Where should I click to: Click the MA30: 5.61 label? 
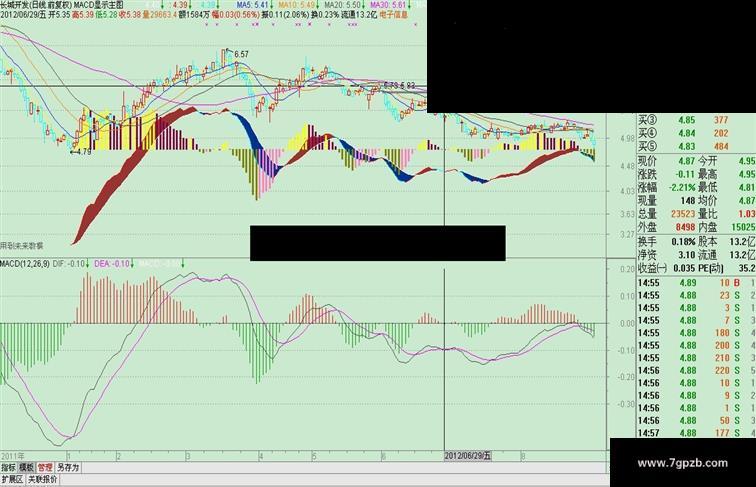(388, 5)
